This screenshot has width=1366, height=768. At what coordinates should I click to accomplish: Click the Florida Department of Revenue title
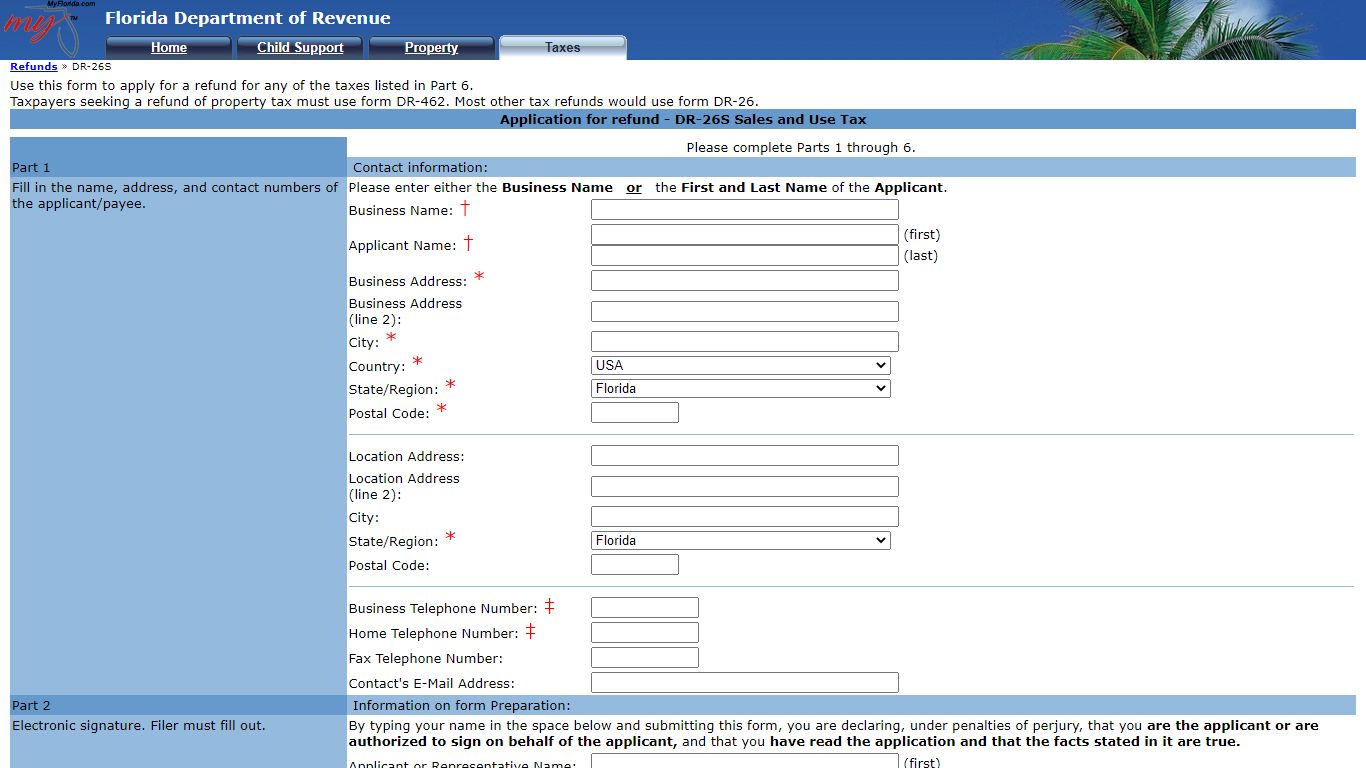[x=248, y=18]
